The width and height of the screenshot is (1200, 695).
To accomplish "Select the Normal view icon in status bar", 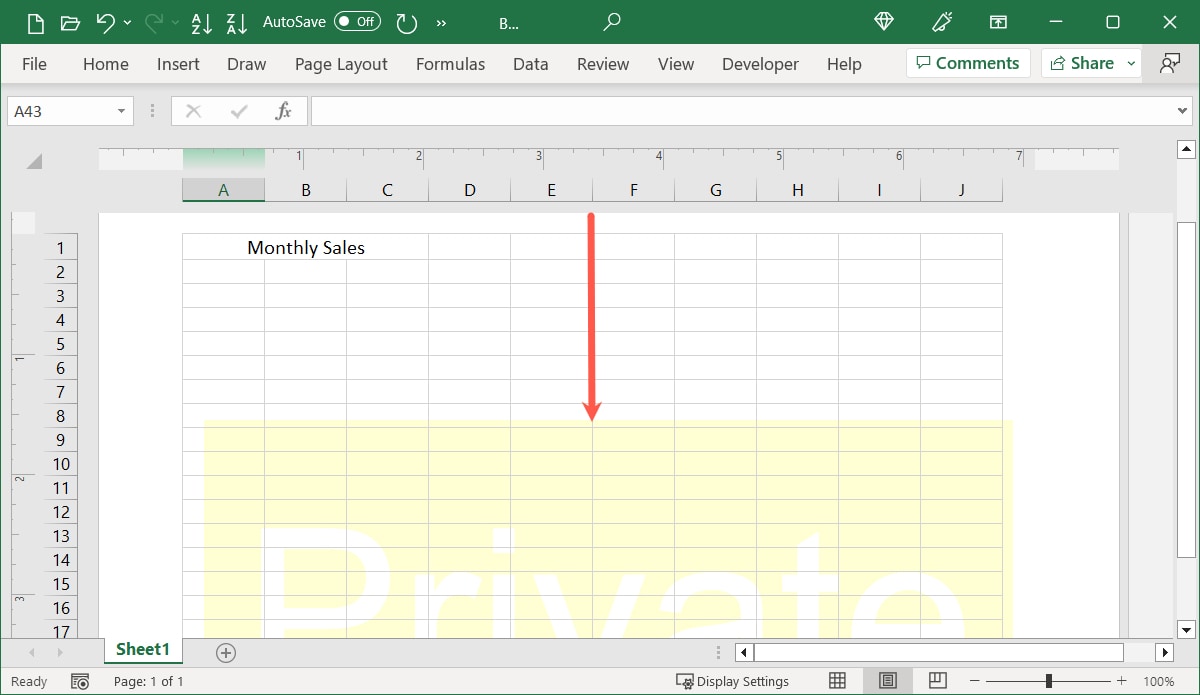I will click(x=837, y=681).
